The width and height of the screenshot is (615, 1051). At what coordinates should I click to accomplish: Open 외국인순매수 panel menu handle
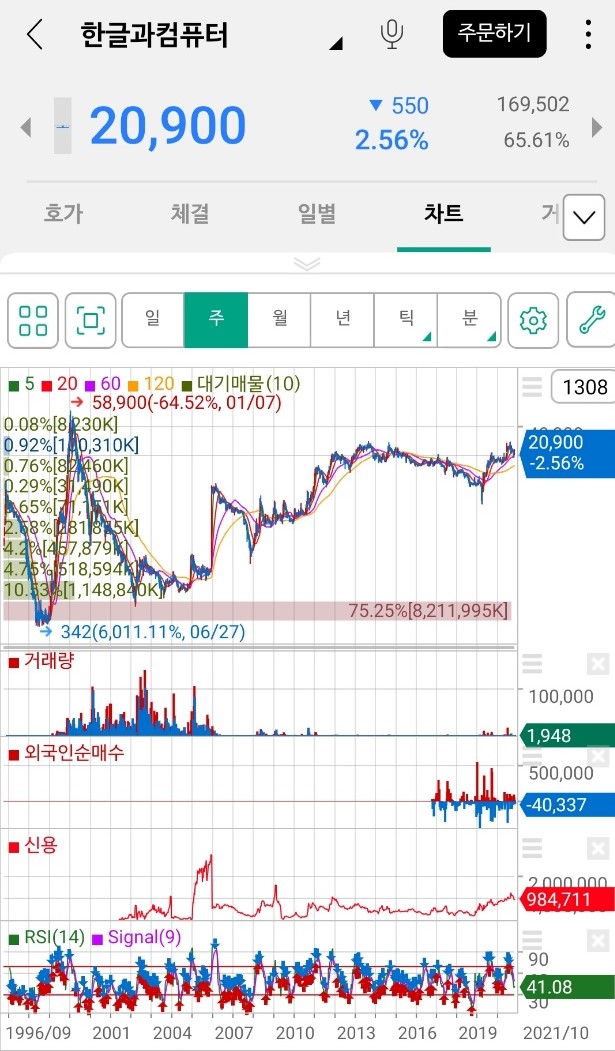tap(532, 757)
